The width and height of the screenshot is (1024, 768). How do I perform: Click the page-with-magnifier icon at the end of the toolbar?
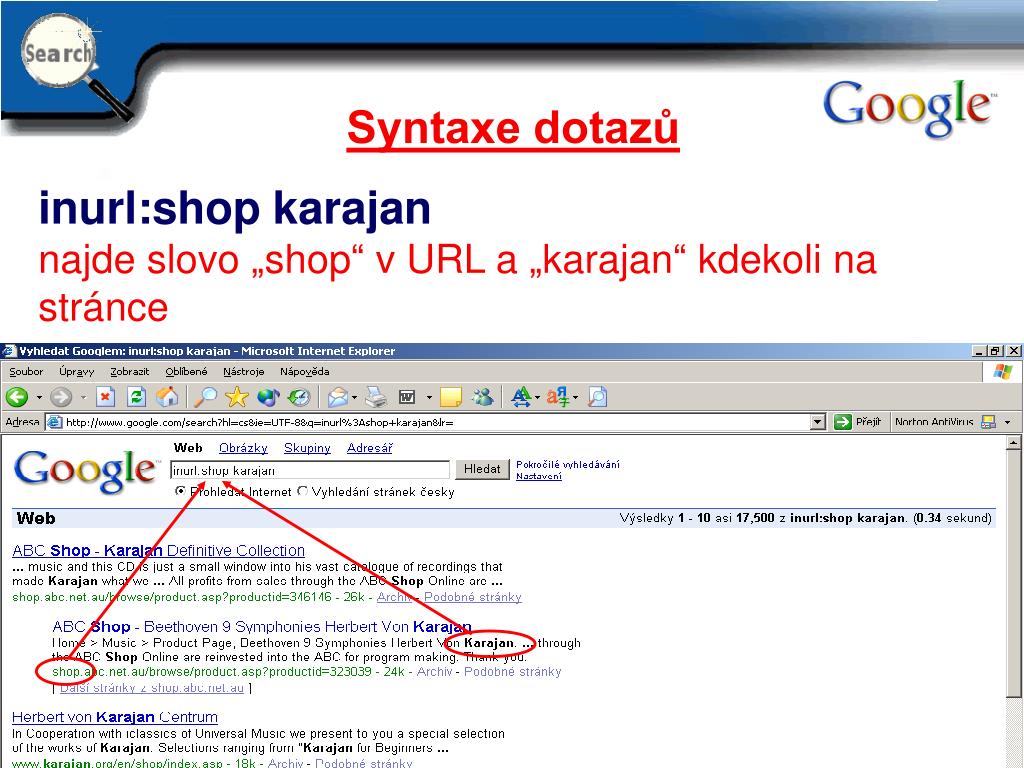click(x=598, y=397)
